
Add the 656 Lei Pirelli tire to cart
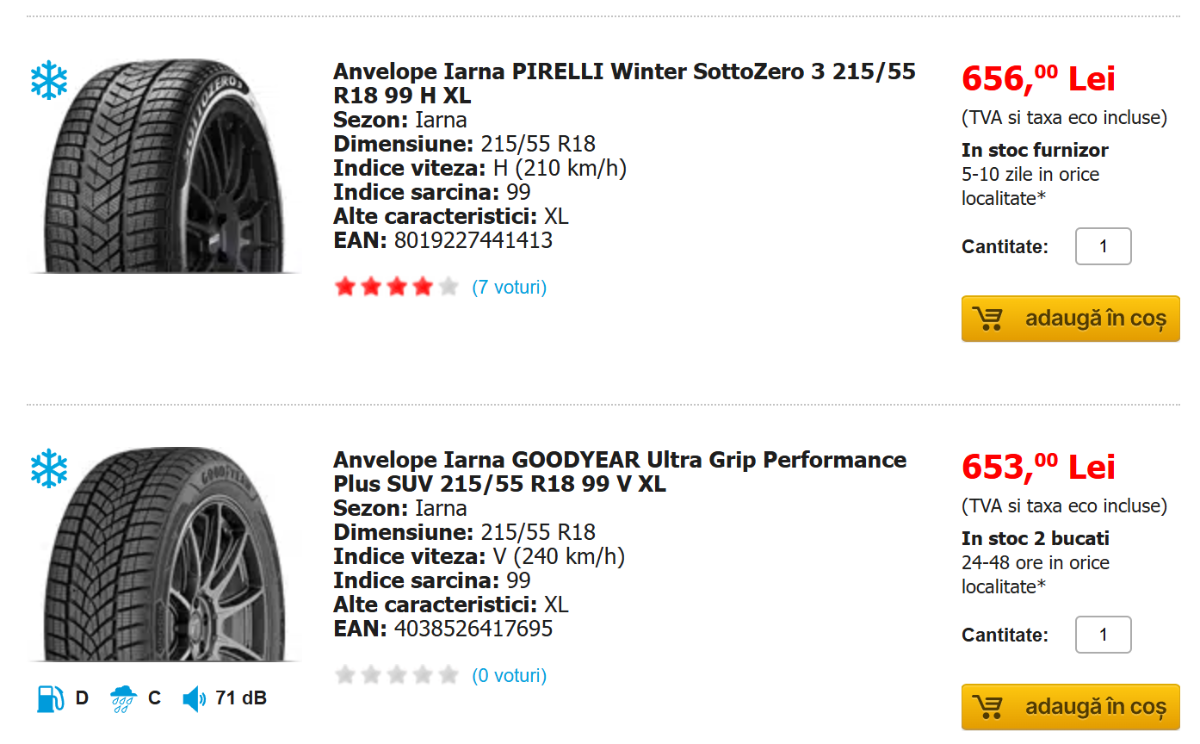pos(1094,319)
